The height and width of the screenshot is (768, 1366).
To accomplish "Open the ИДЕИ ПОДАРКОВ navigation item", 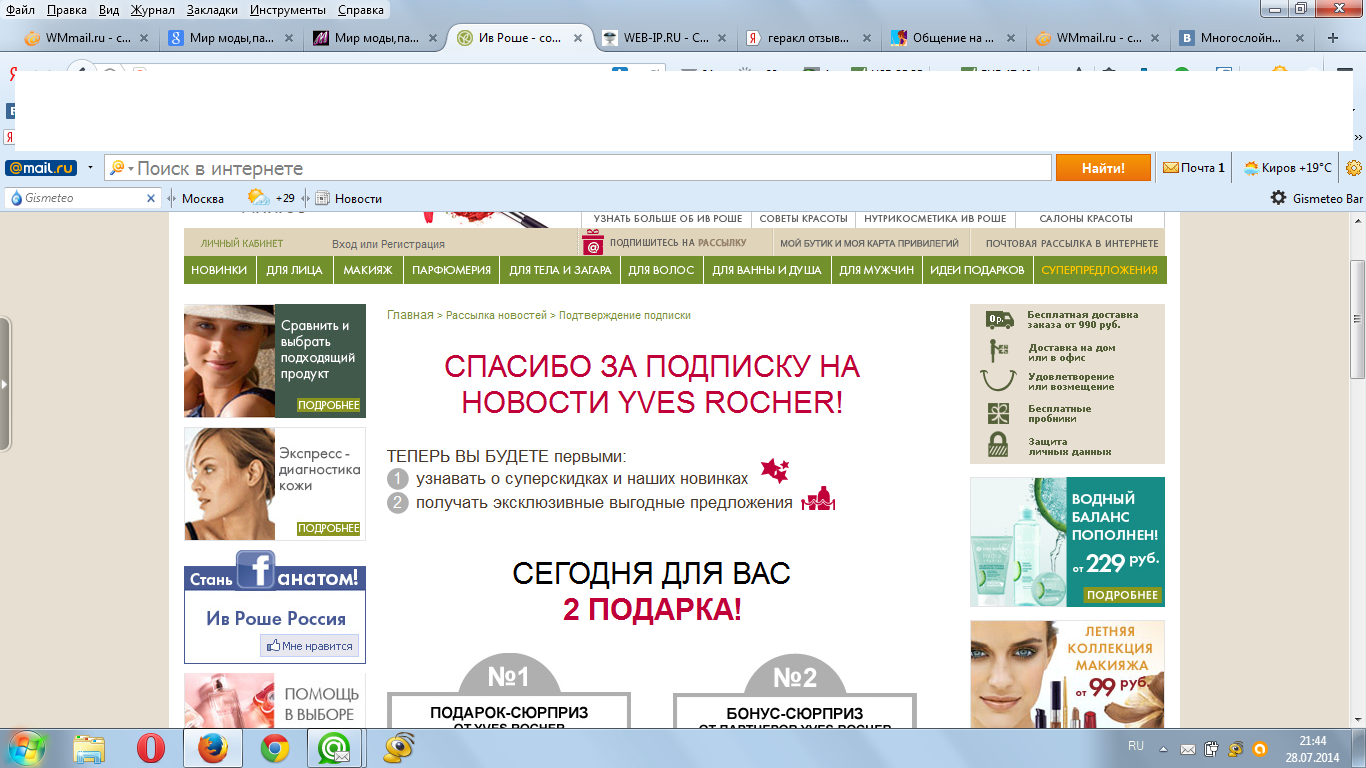I will [x=977, y=270].
